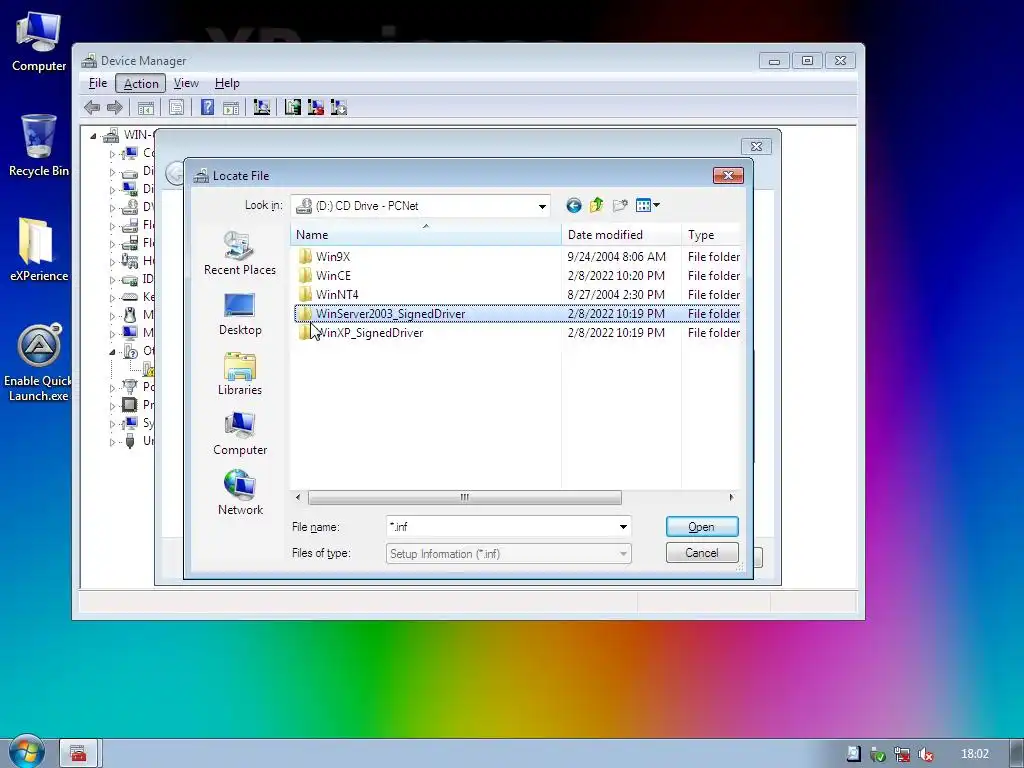
Task: Click the Locate File title bar icon
Action: click(x=201, y=176)
